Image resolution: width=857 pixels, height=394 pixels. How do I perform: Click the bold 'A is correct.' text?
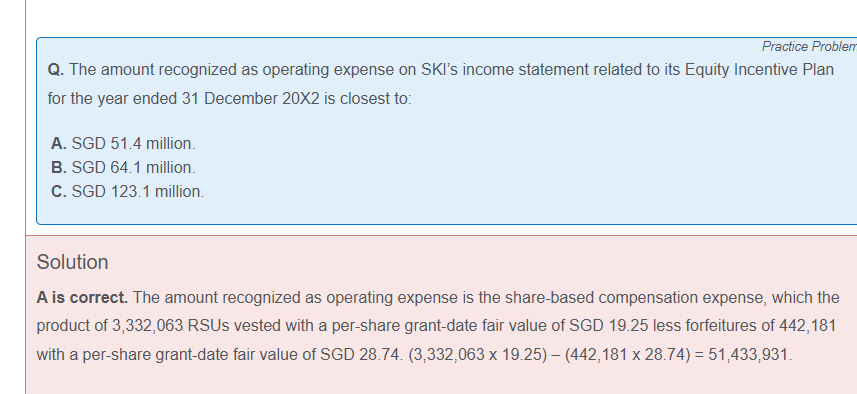pos(82,298)
